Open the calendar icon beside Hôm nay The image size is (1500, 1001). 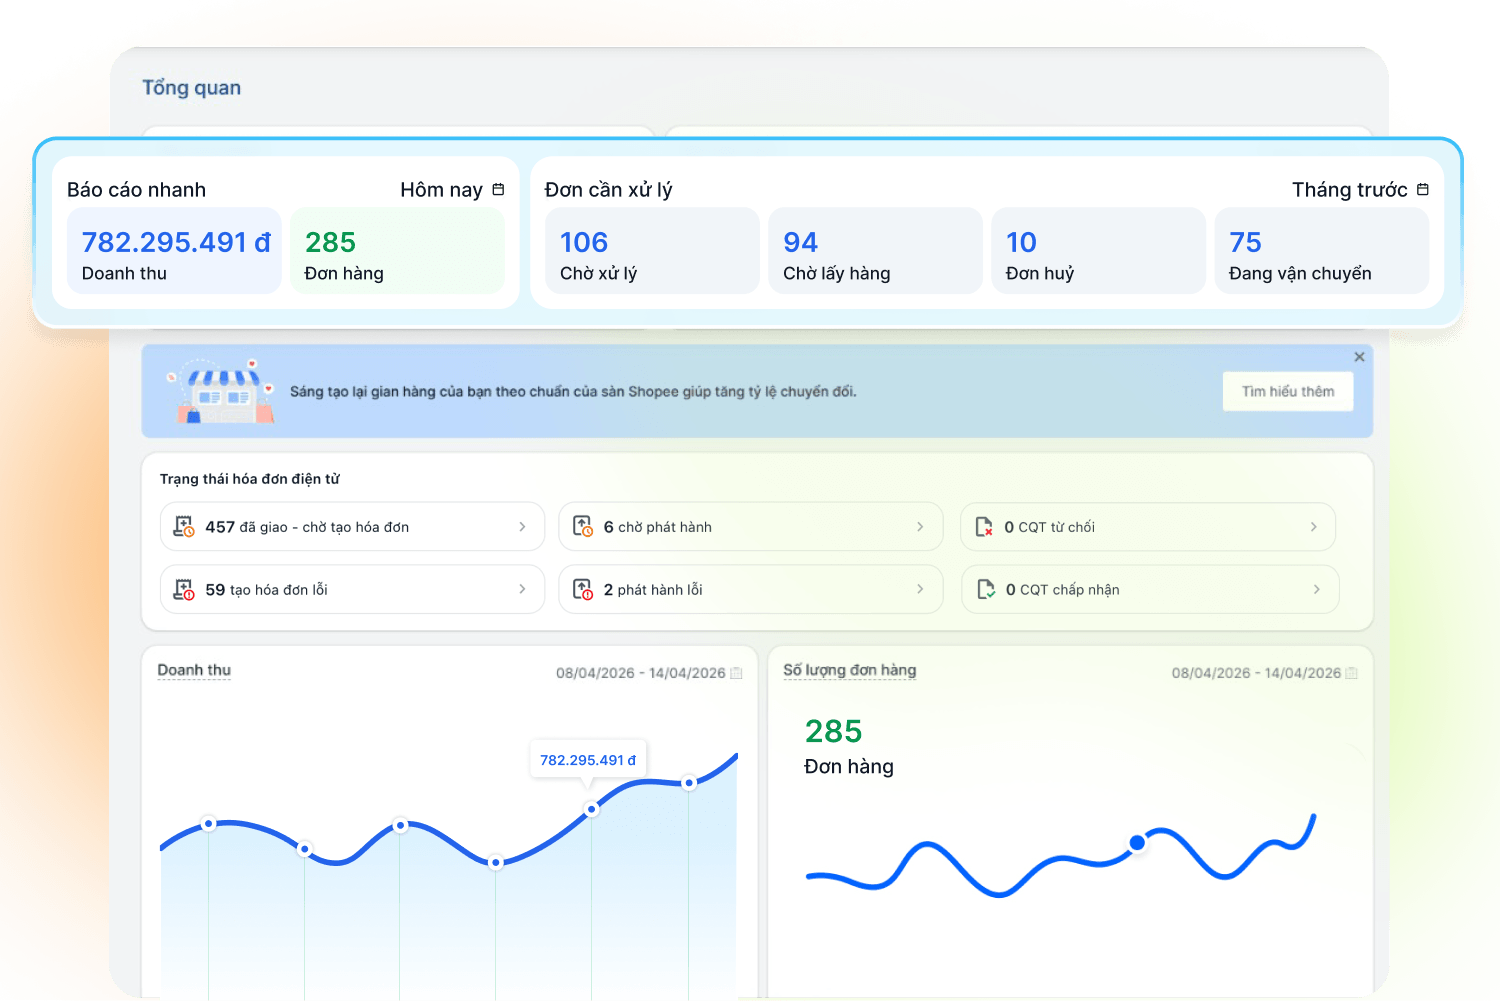pos(498,190)
